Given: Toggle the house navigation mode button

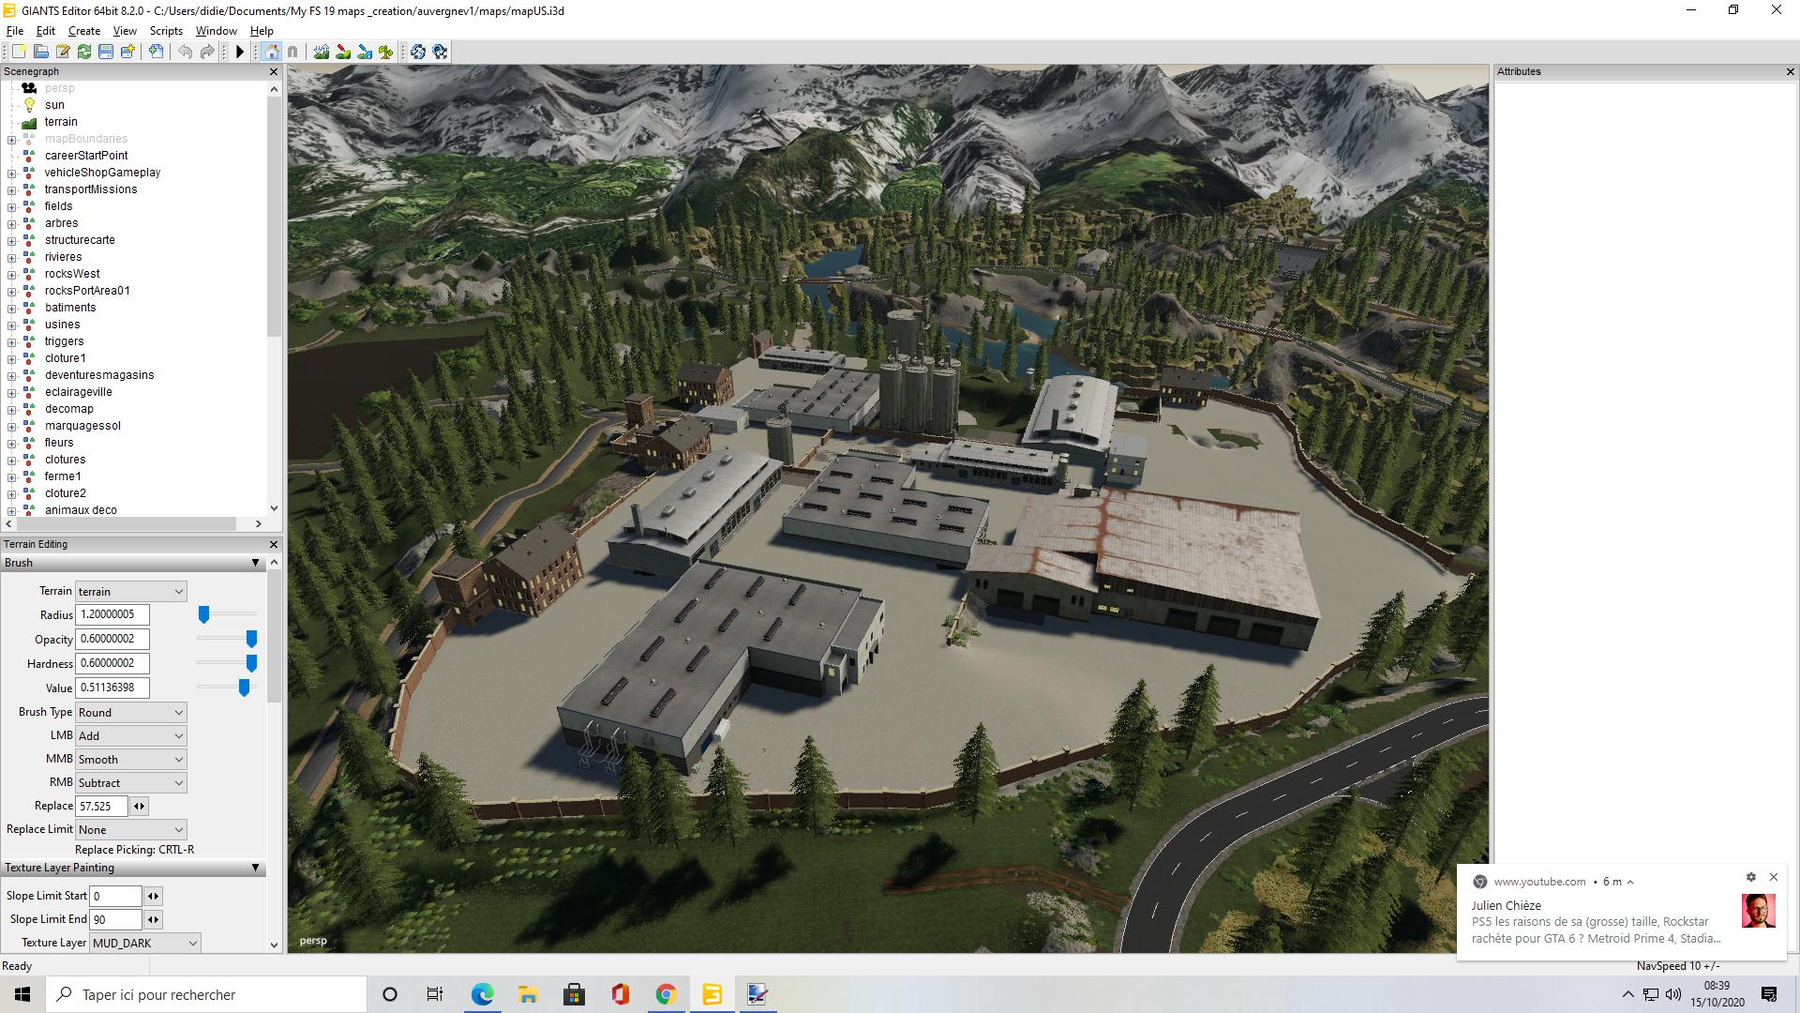Looking at the screenshot, I should tap(271, 52).
